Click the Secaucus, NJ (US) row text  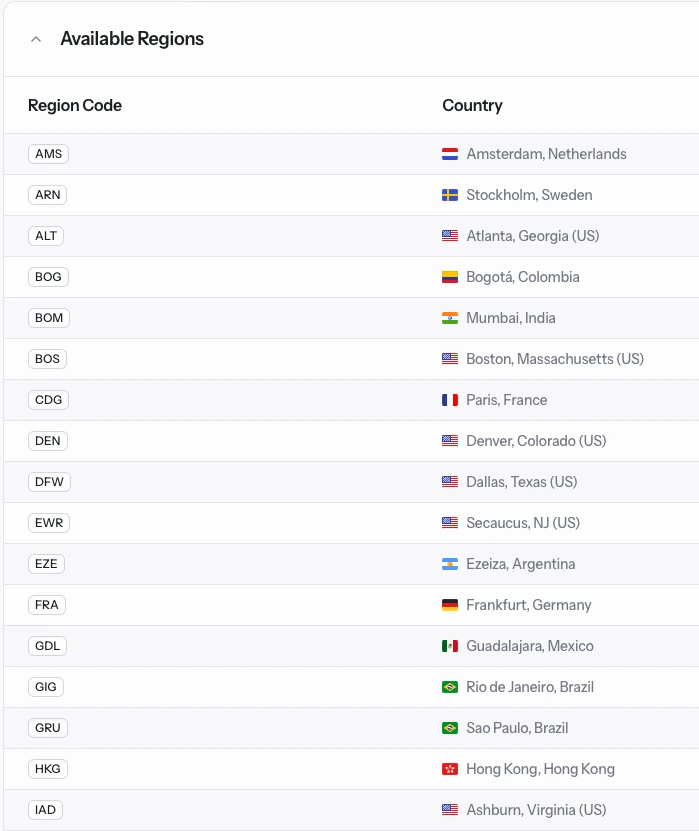click(523, 523)
